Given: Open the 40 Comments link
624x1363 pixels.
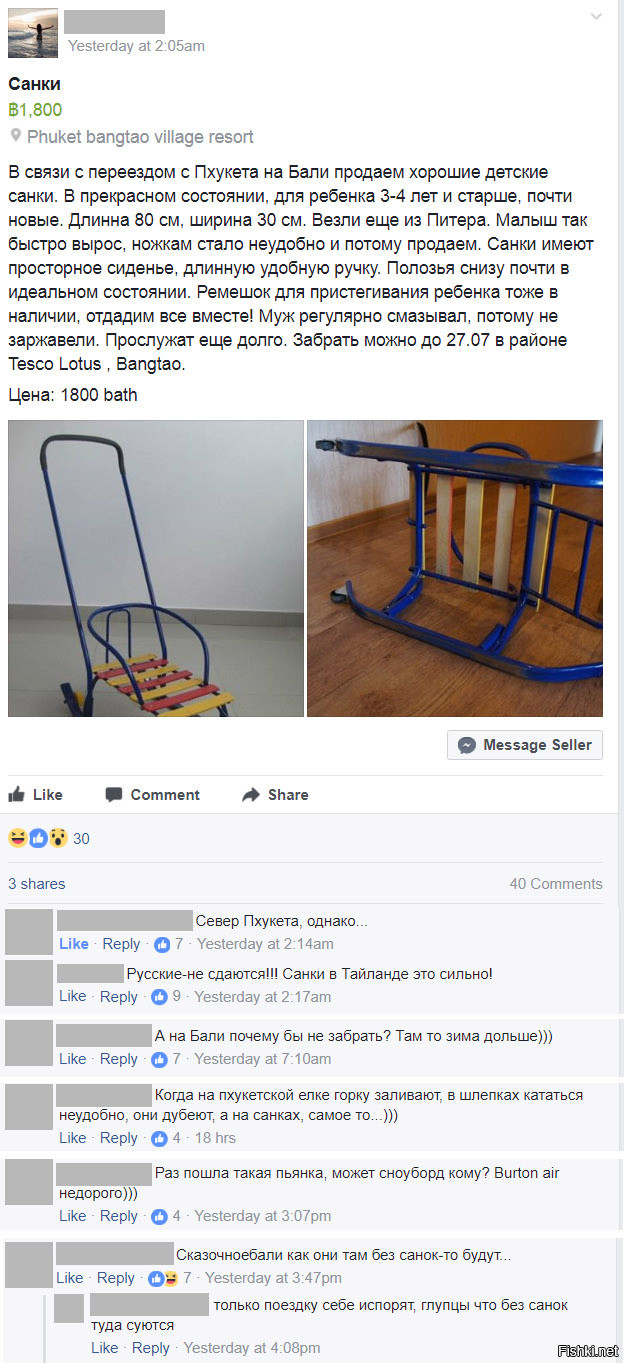Looking at the screenshot, I should pyautogui.click(x=556, y=884).
